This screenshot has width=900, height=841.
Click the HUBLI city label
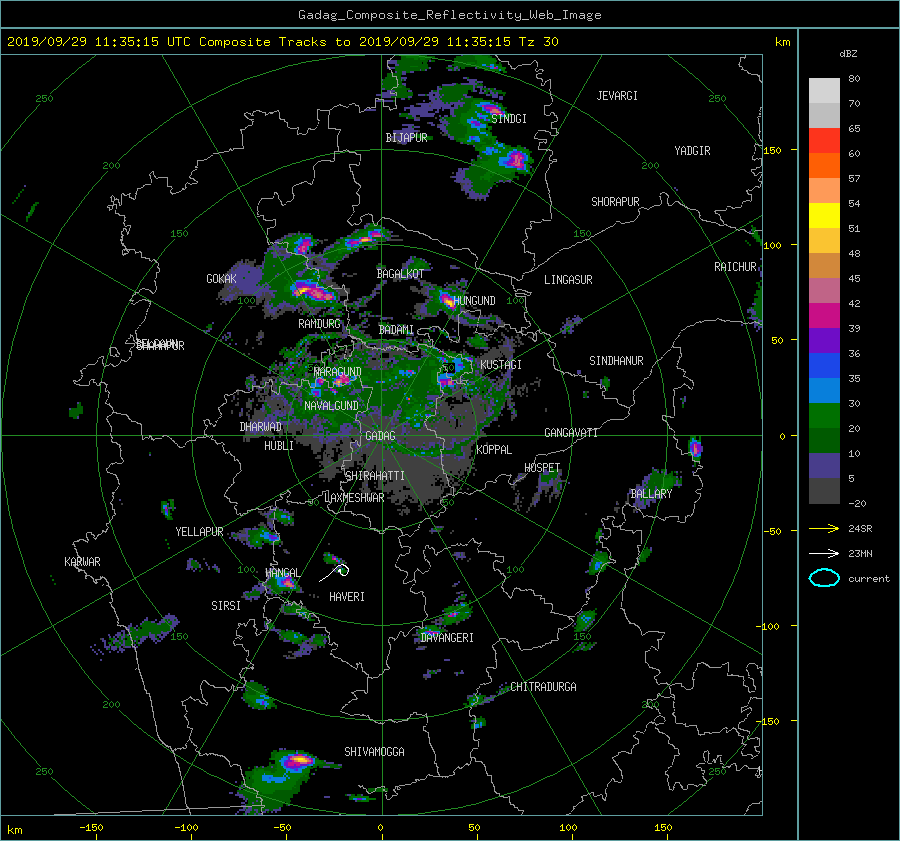tap(279, 446)
